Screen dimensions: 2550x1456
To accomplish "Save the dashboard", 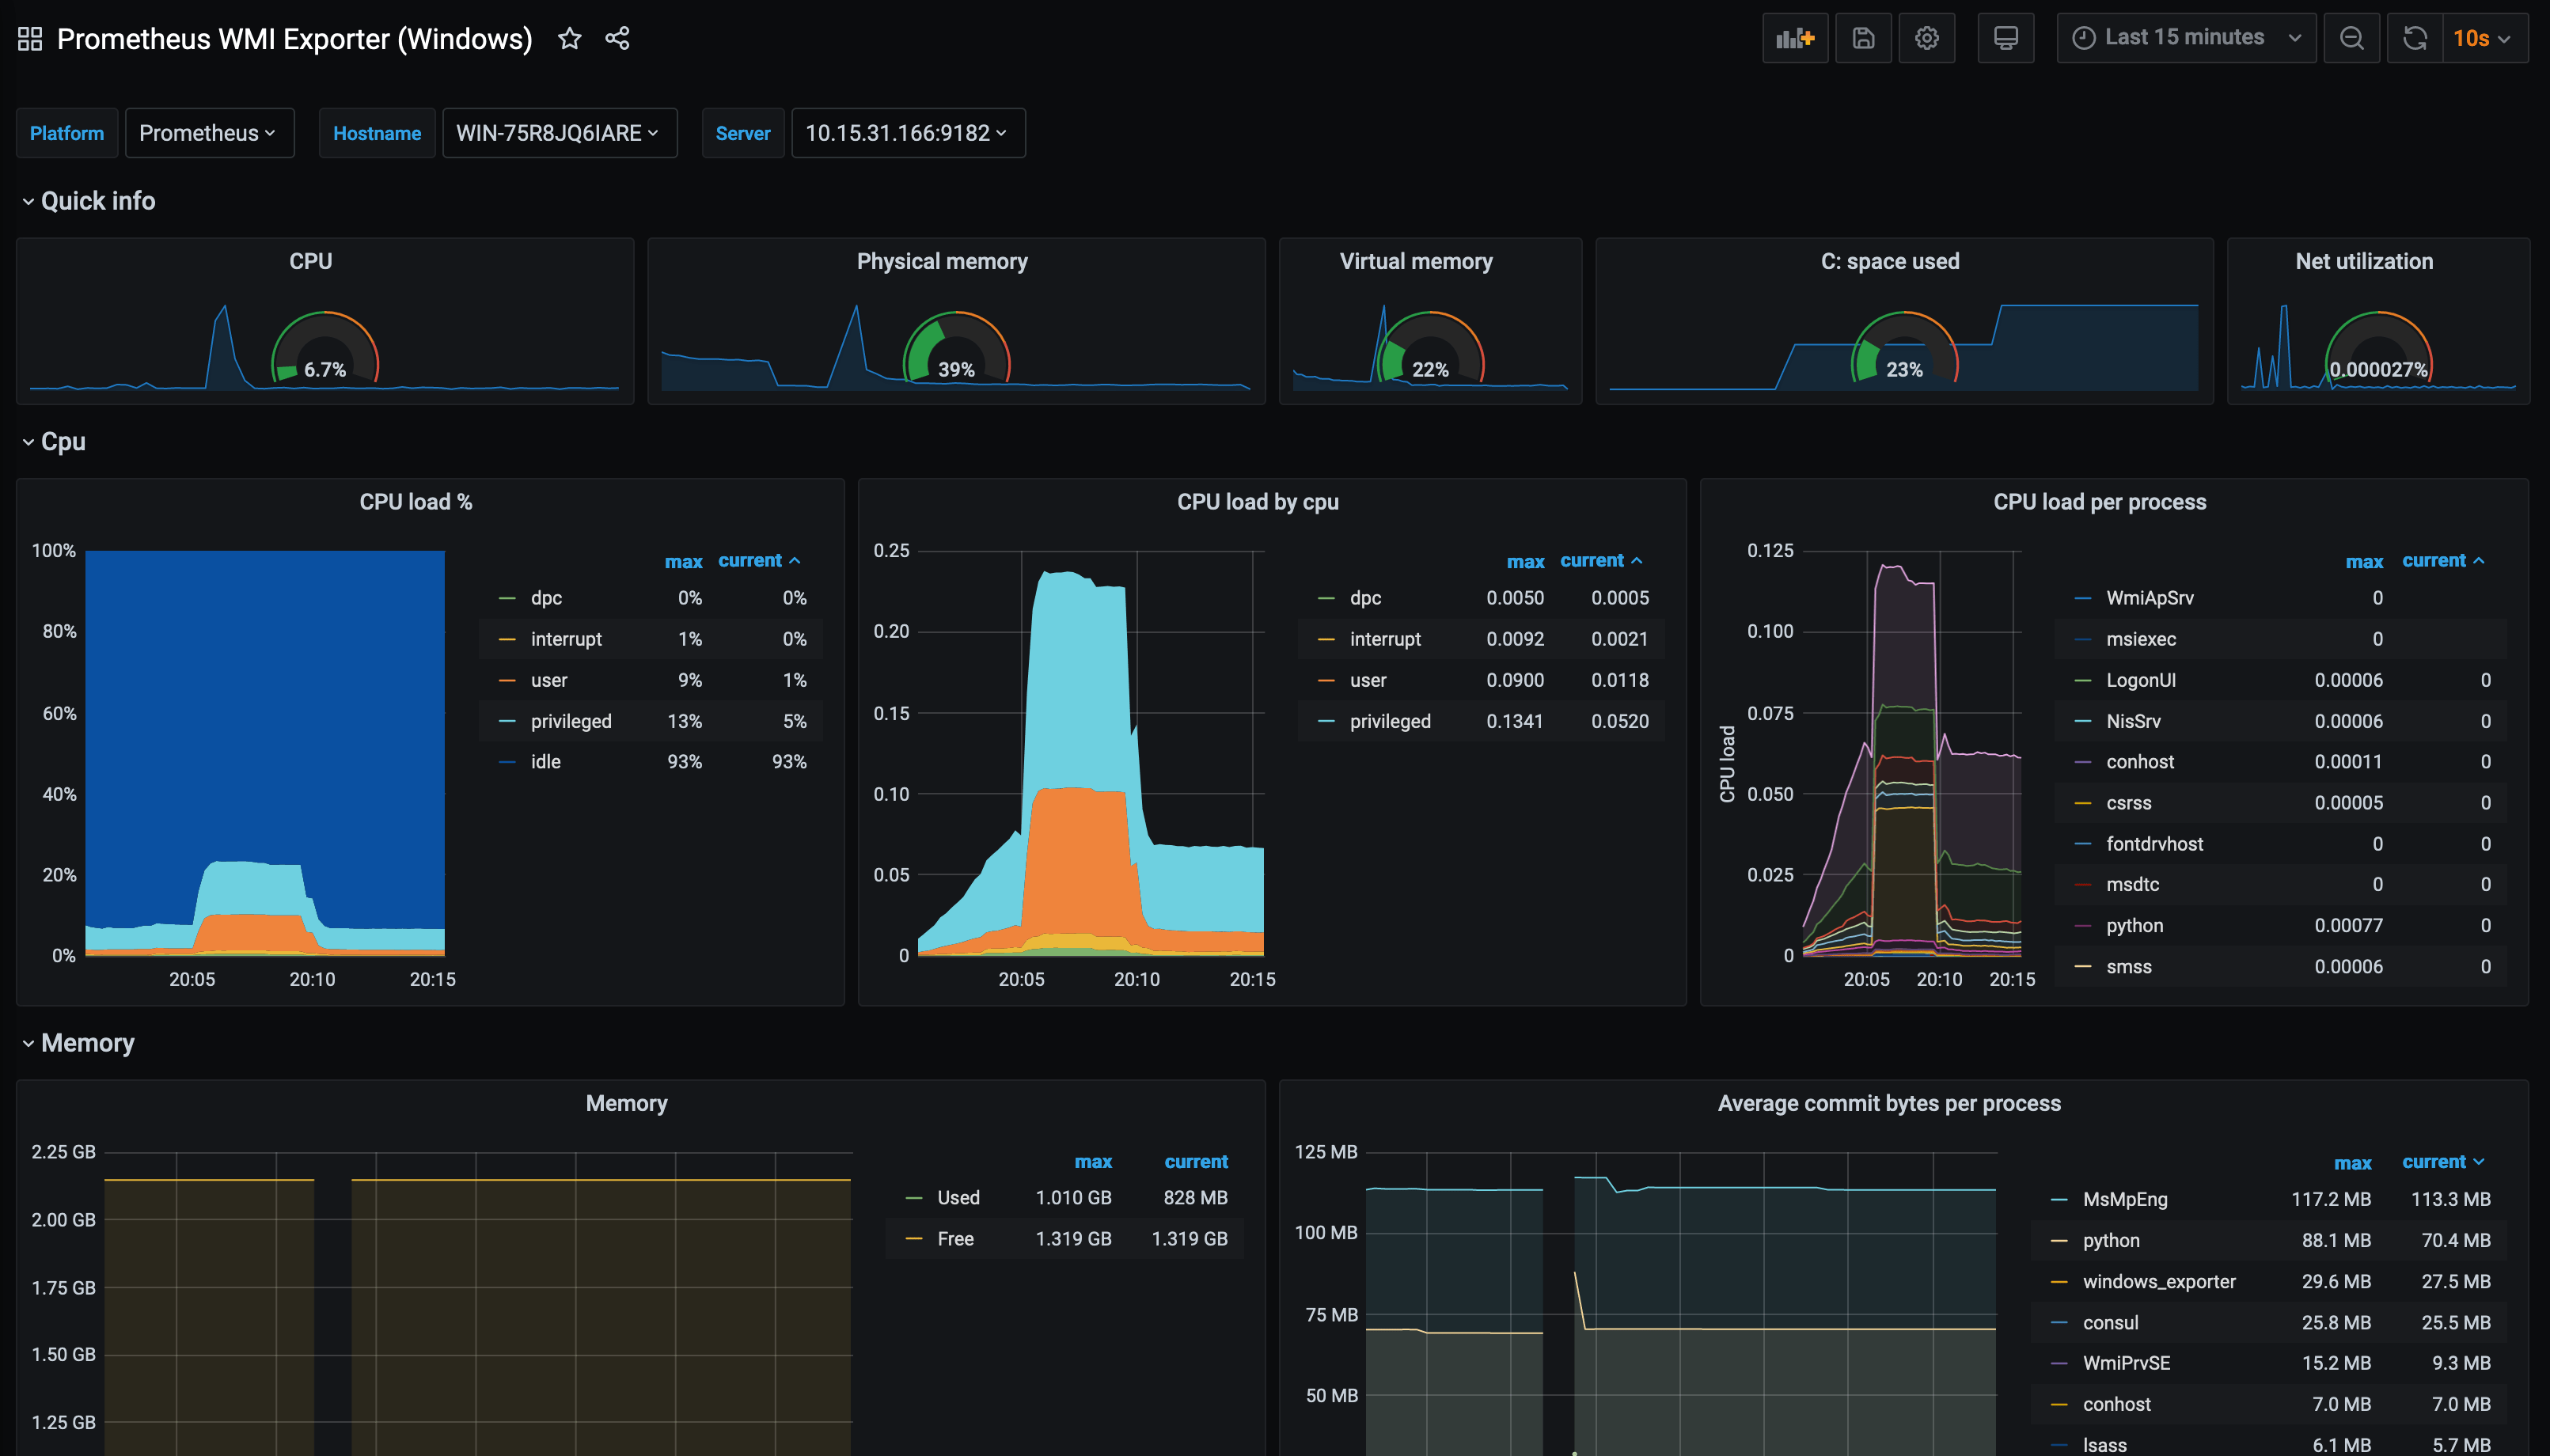I will tap(1862, 37).
